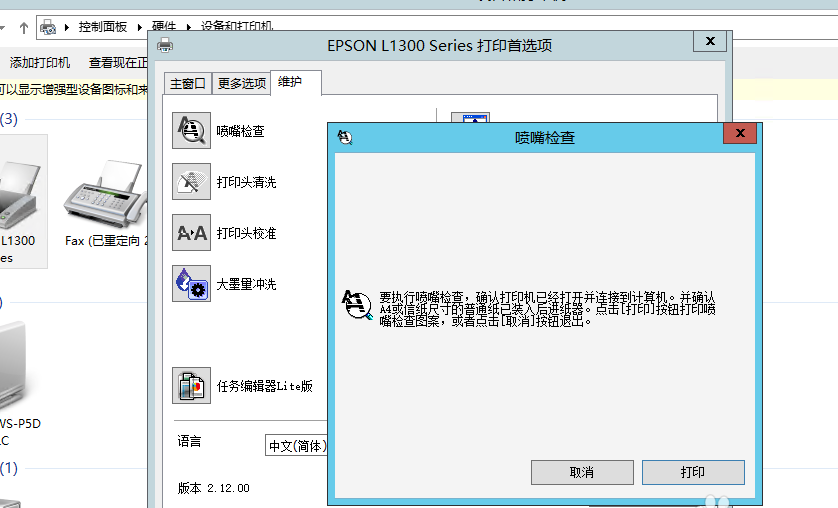Click the printer icon in preferences title bar
Image resolution: width=838 pixels, height=508 pixels.
165,45
